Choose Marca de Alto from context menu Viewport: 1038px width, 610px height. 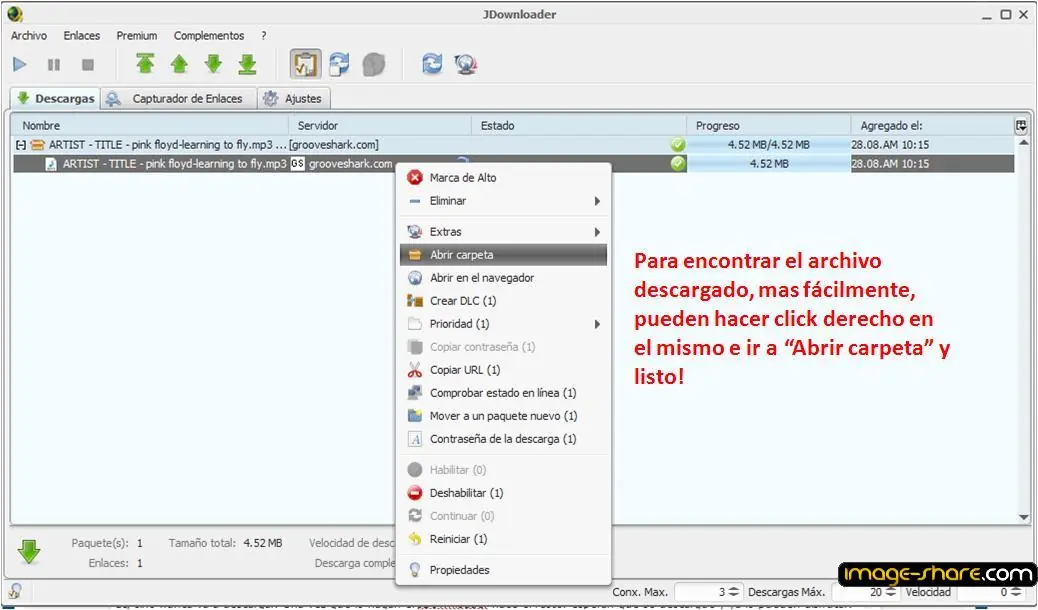(503, 178)
